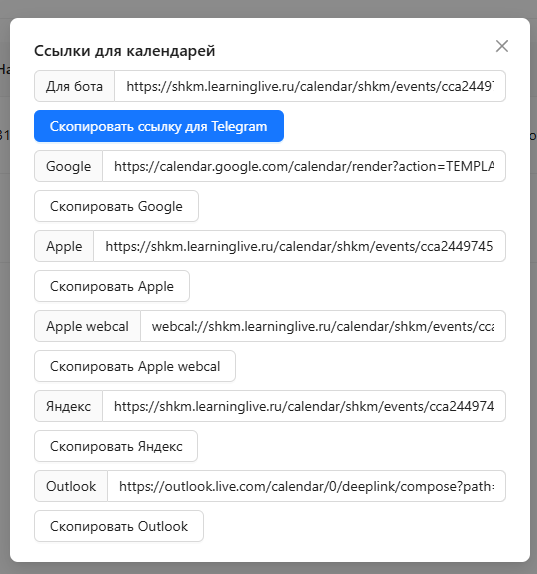
Task: Click the Apple field label
Action: (64, 246)
